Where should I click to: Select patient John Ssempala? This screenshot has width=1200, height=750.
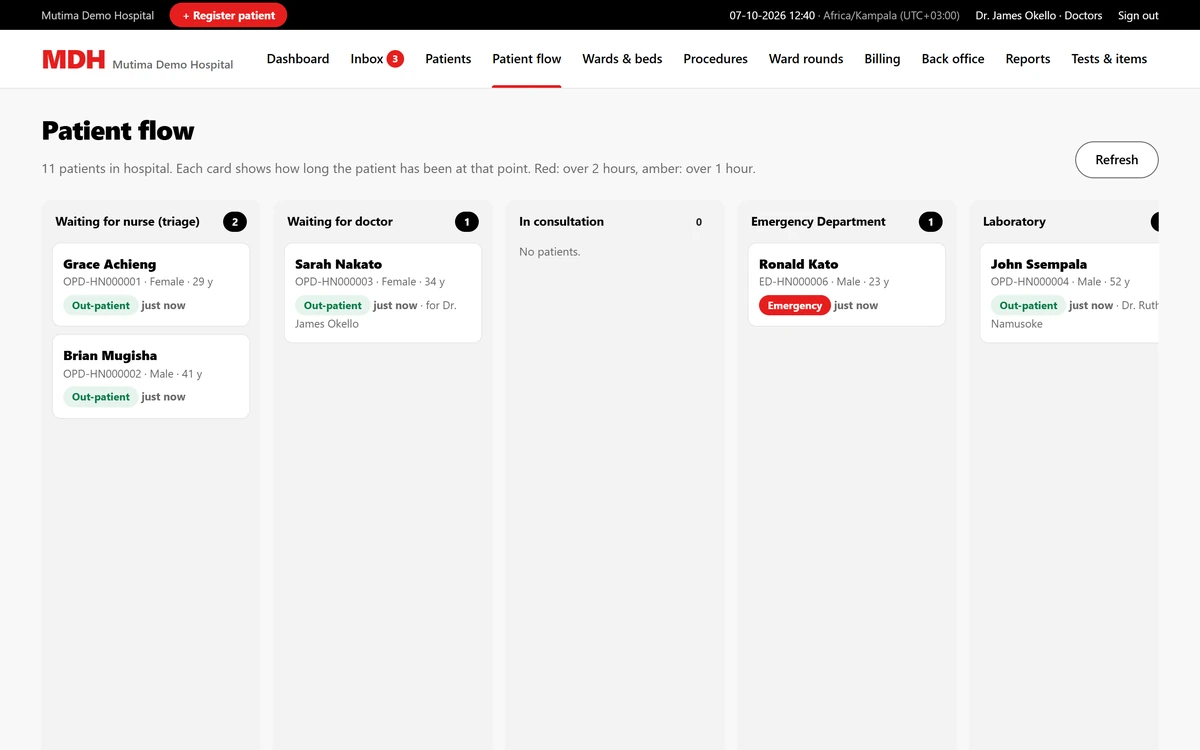tap(1069, 293)
